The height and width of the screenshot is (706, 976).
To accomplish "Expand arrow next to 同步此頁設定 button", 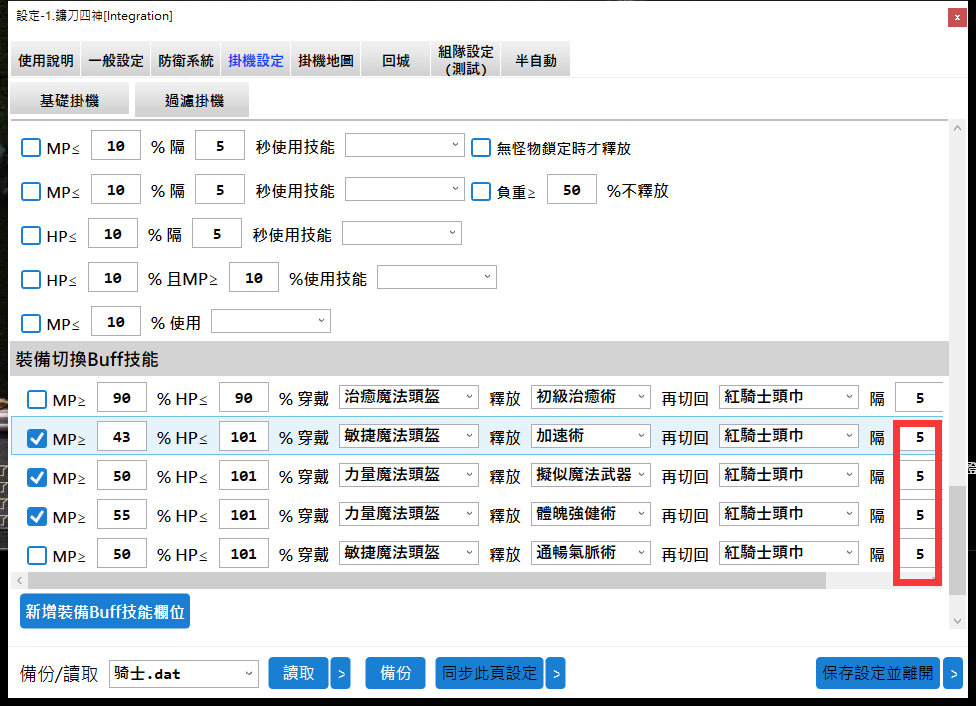I will [x=556, y=673].
